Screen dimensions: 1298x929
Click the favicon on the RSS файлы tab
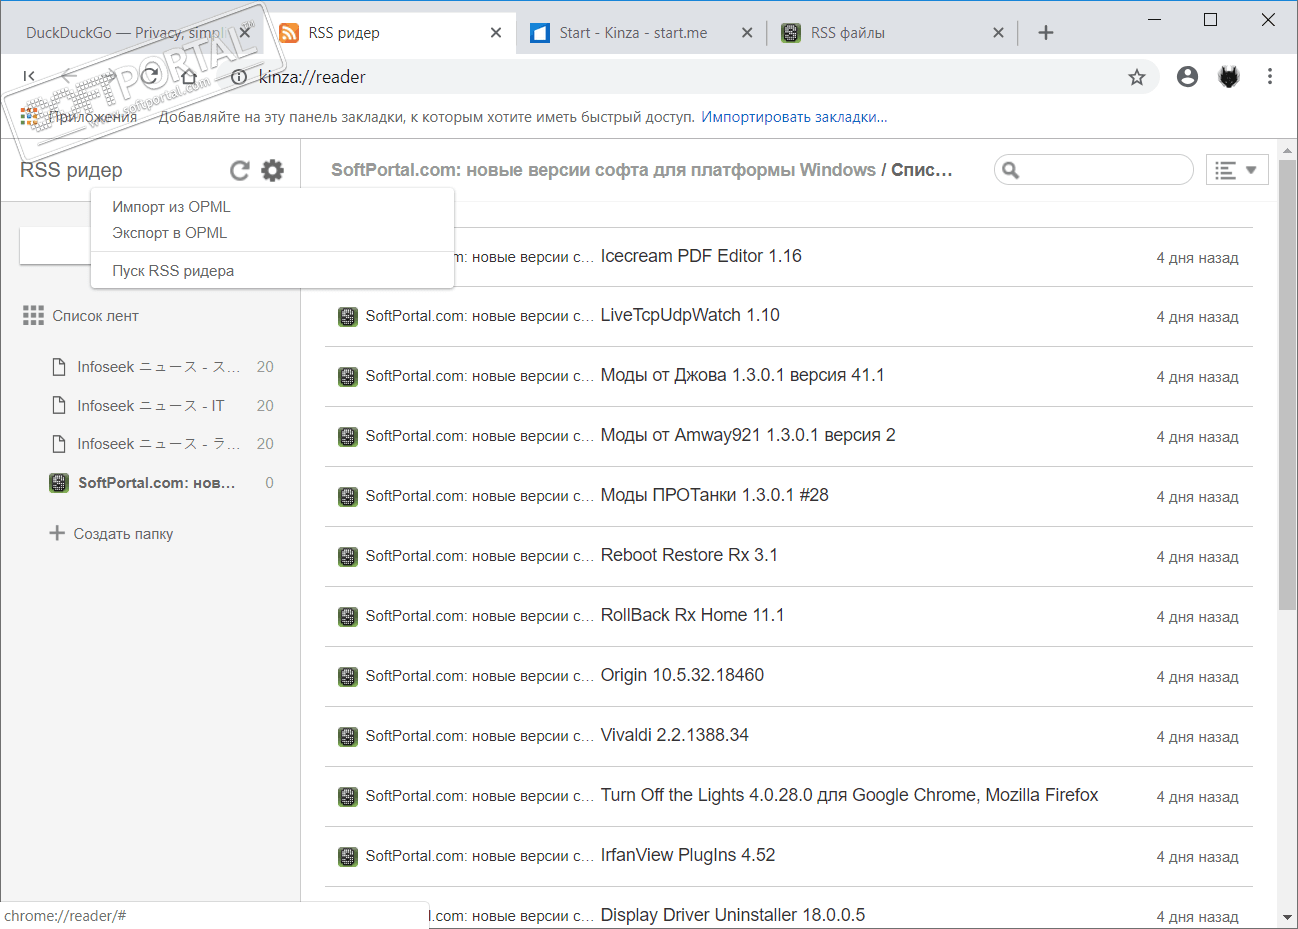point(791,33)
